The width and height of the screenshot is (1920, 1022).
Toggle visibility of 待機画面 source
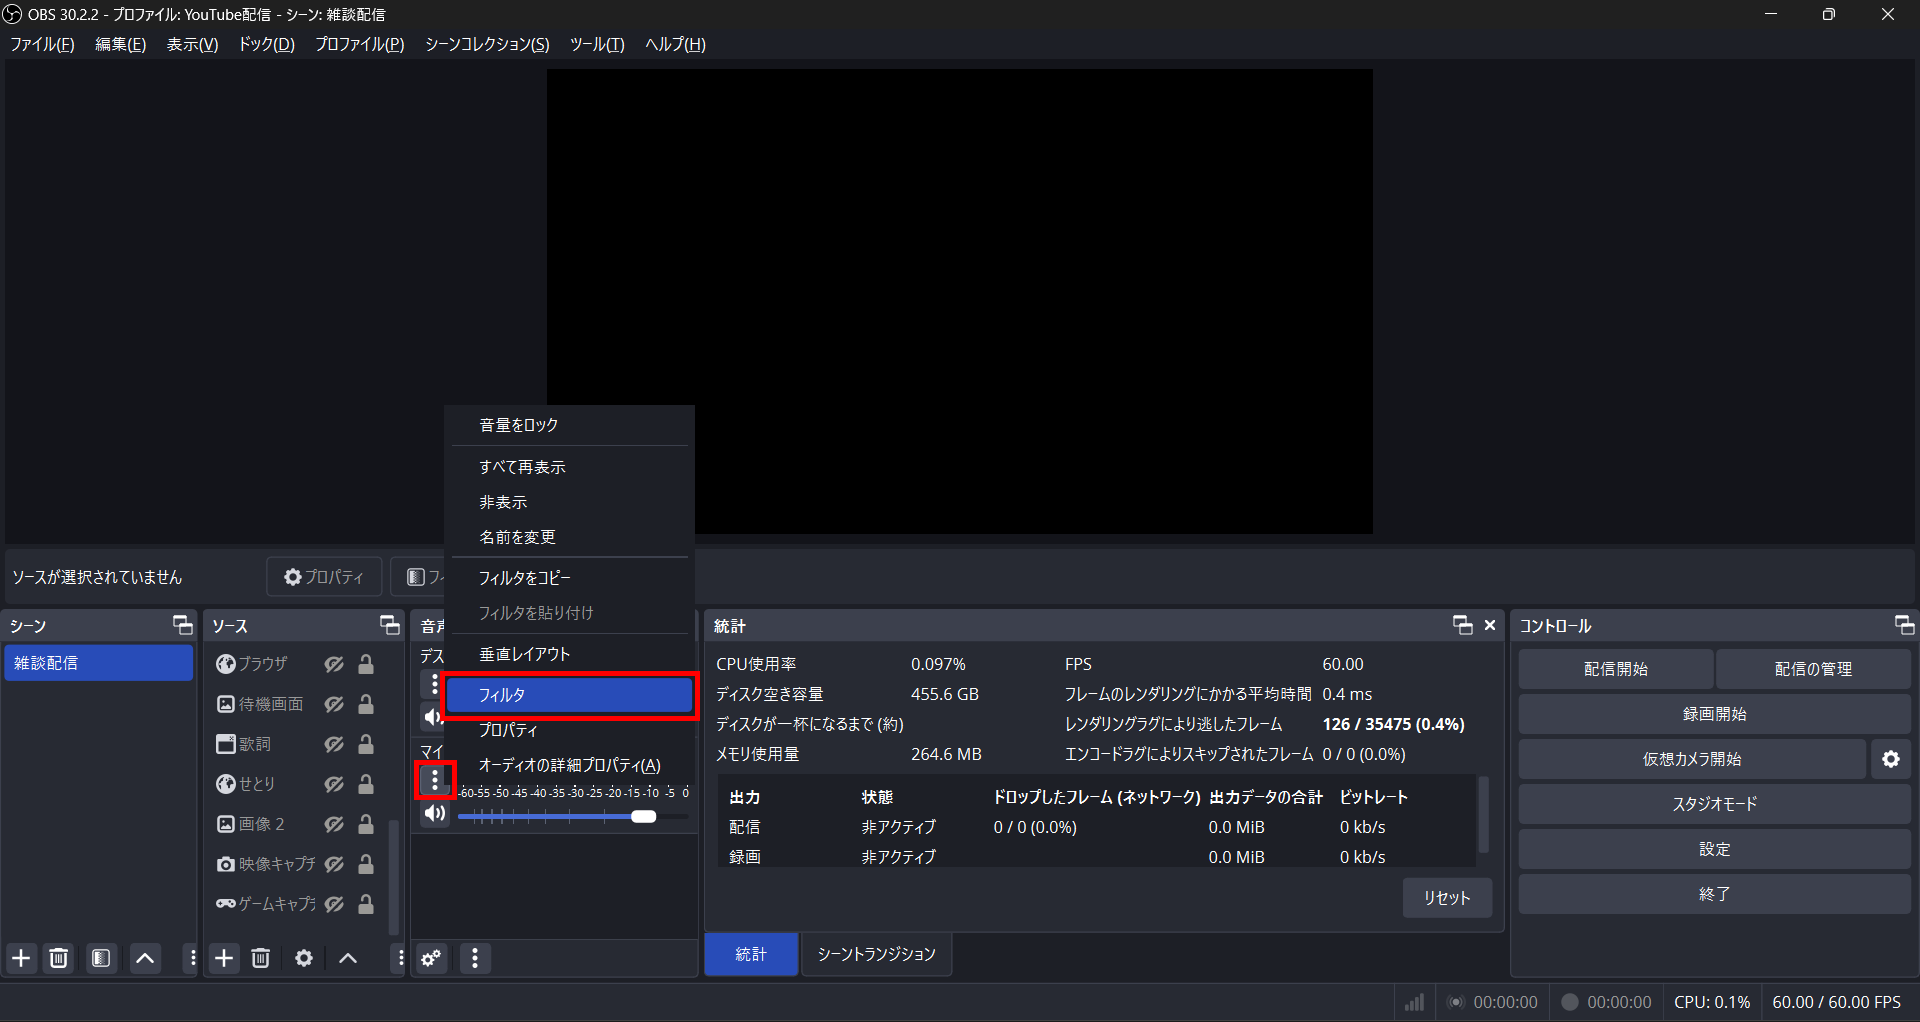tap(334, 704)
